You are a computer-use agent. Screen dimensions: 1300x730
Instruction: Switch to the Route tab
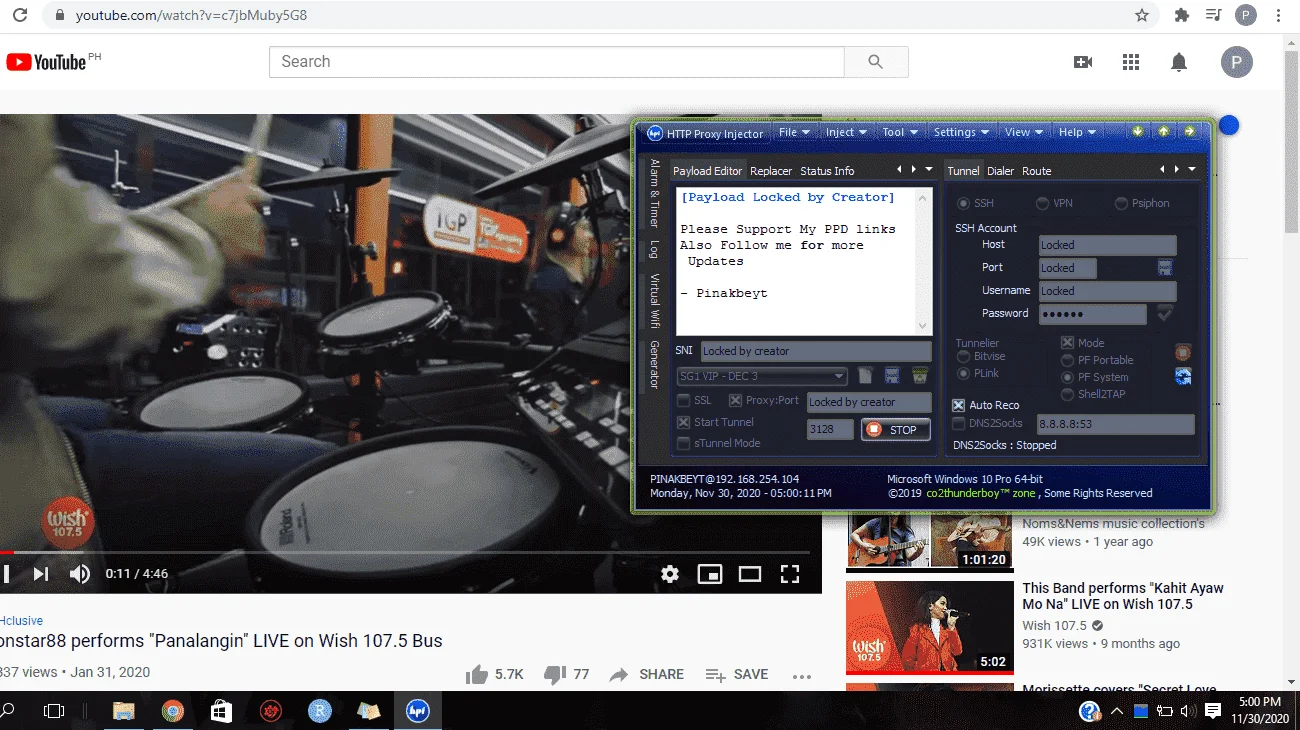click(x=1036, y=171)
